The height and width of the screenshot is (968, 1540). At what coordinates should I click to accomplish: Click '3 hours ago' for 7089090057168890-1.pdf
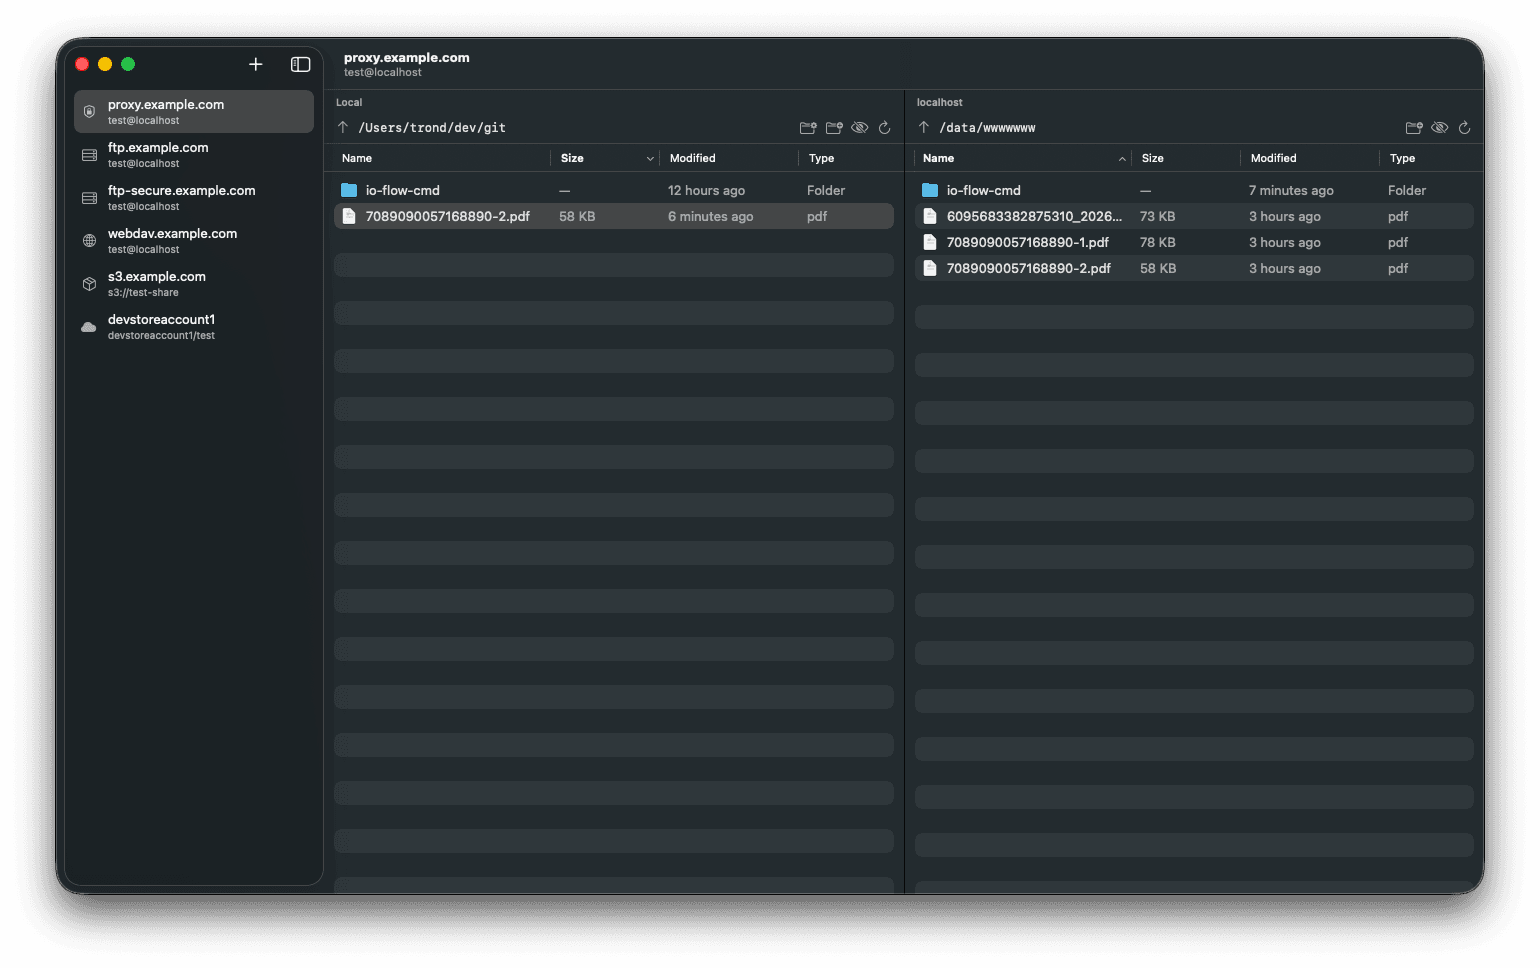click(x=1285, y=242)
